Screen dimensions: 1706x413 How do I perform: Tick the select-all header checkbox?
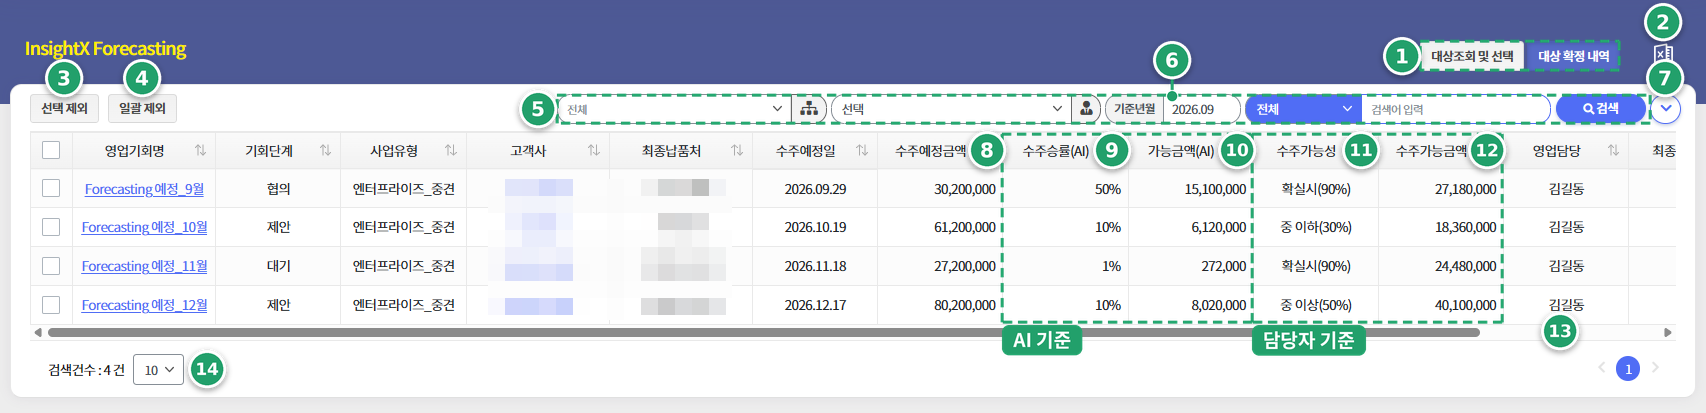pyautogui.click(x=51, y=150)
